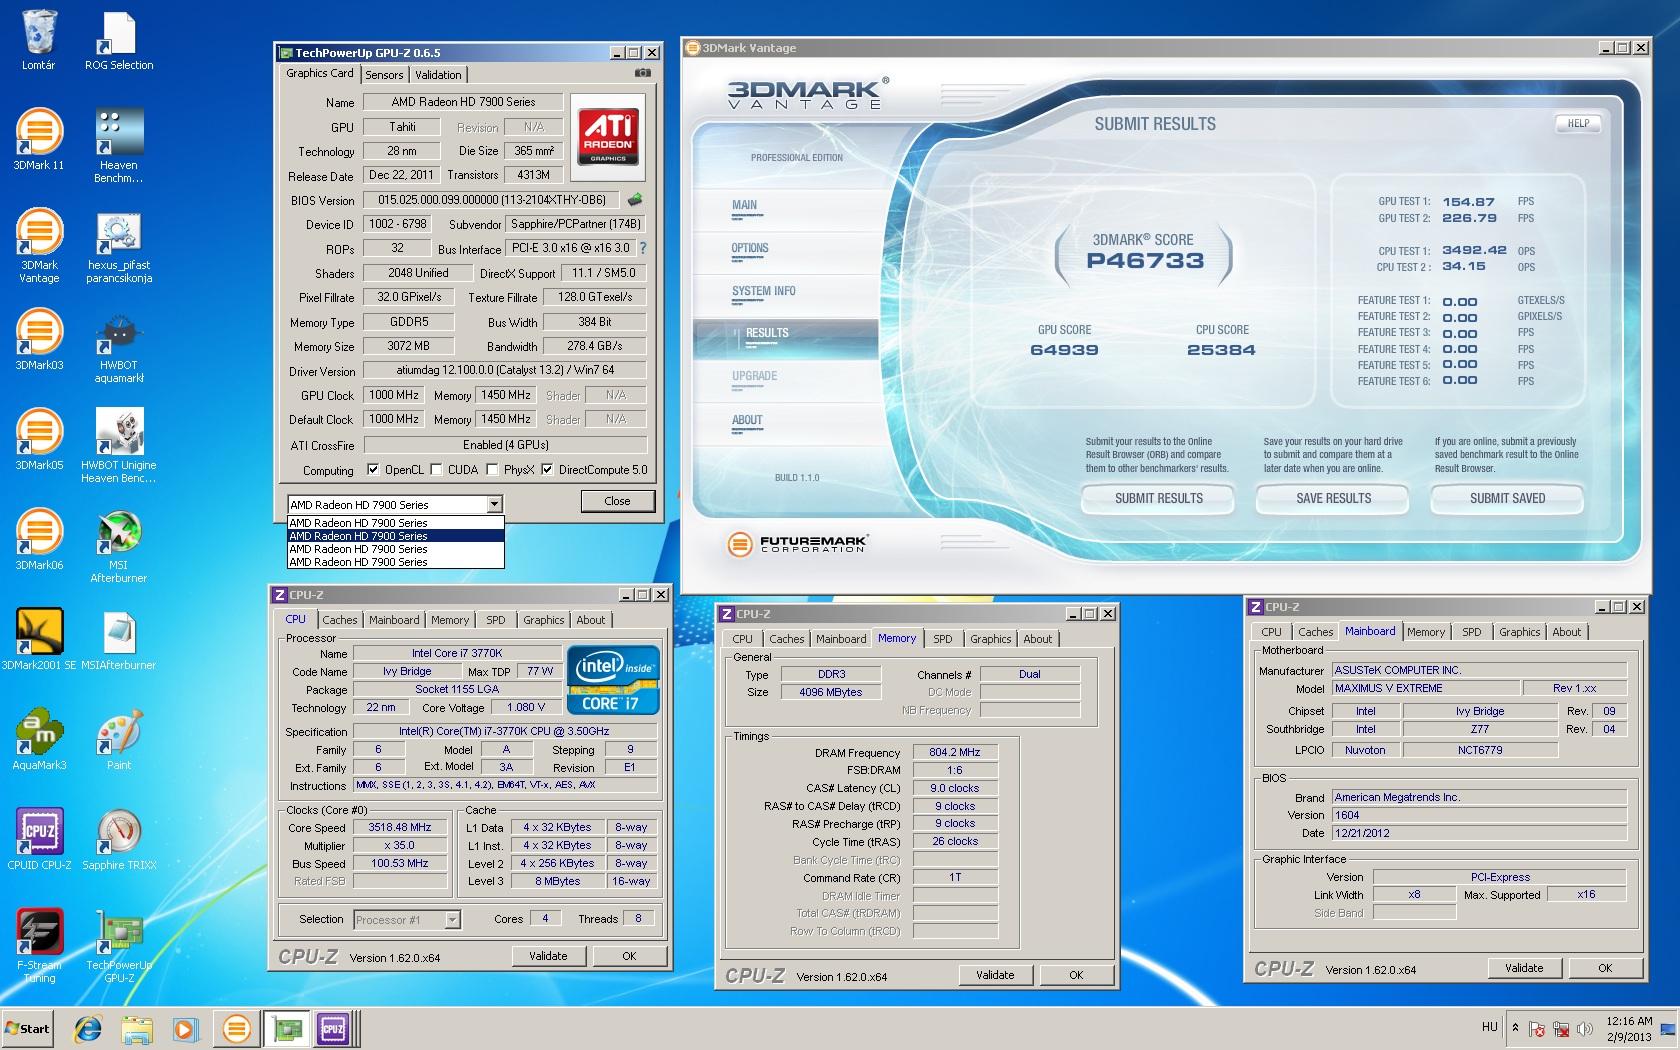Open the MSIAfterburner file icon on desktop

click(x=119, y=640)
